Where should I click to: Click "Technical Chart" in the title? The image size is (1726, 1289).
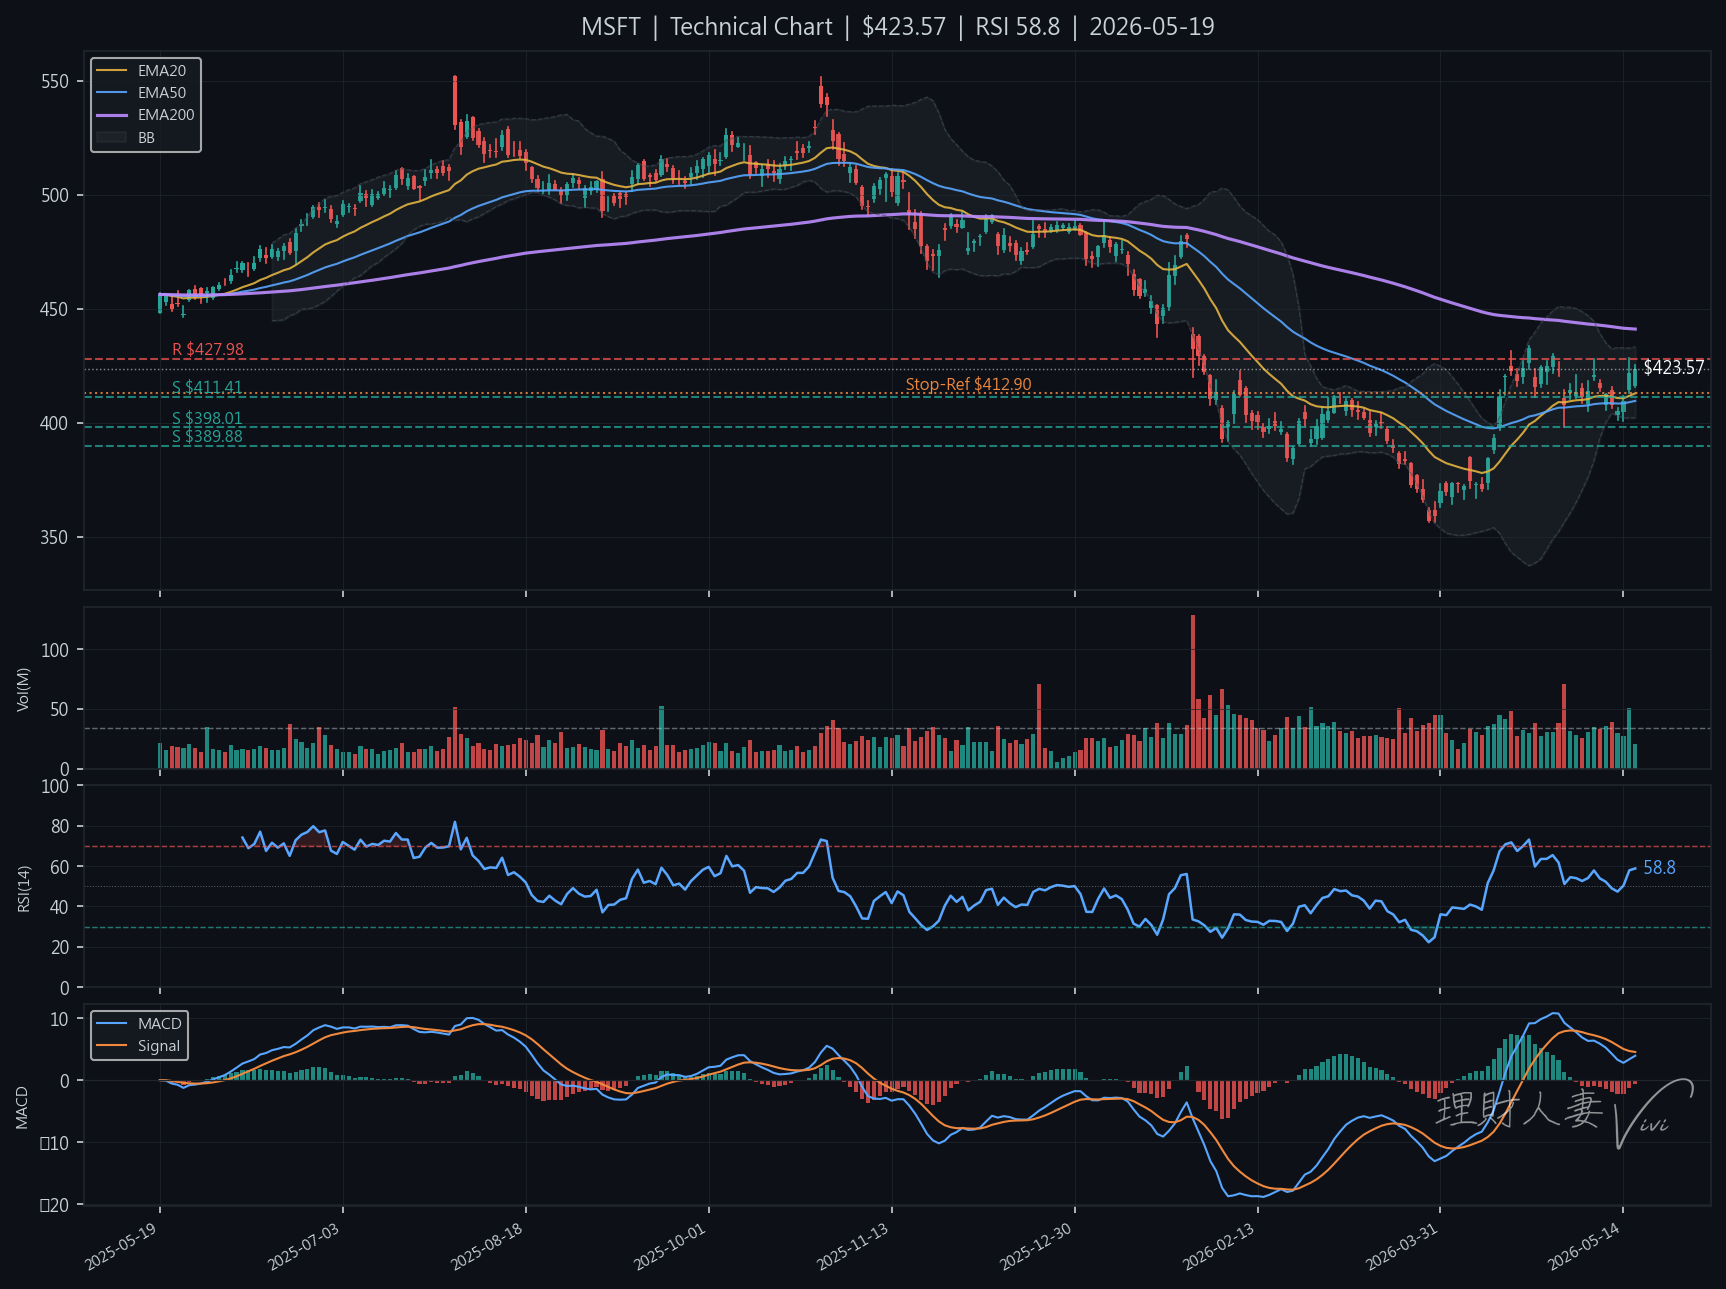751,27
